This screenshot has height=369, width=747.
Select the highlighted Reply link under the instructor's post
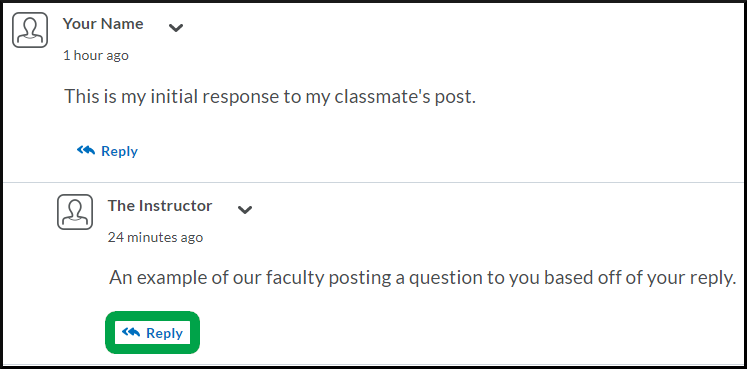152,333
